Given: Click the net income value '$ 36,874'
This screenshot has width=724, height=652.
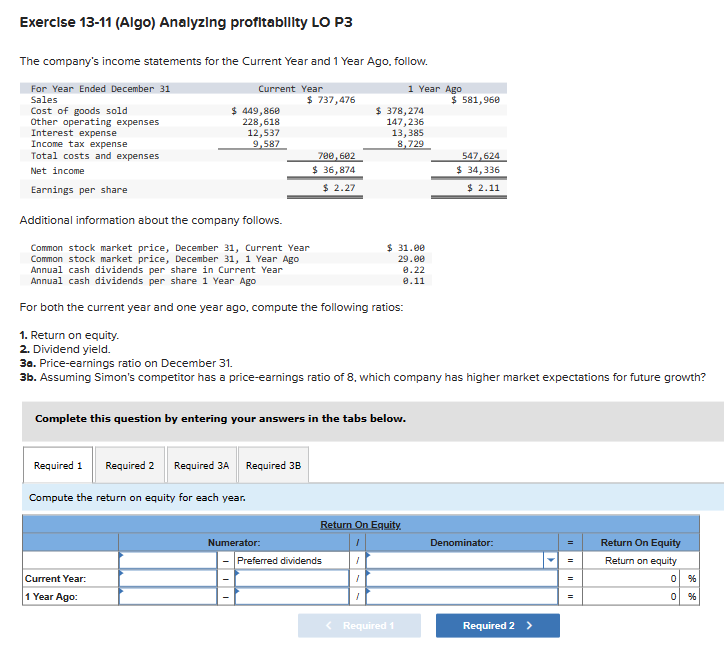Looking at the screenshot, I should (334, 170).
